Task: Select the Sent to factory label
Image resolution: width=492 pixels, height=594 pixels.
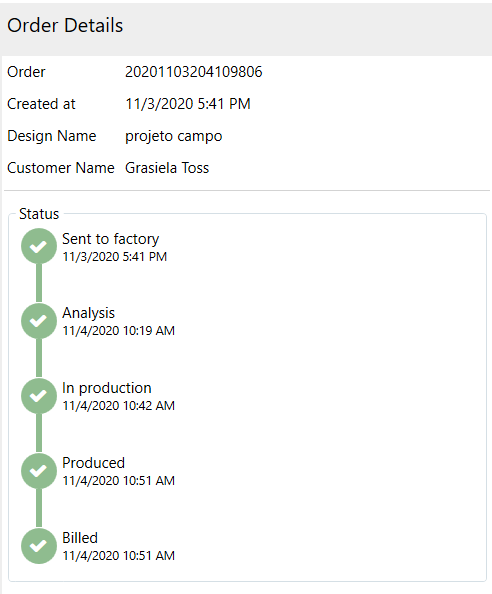Action: tap(110, 239)
